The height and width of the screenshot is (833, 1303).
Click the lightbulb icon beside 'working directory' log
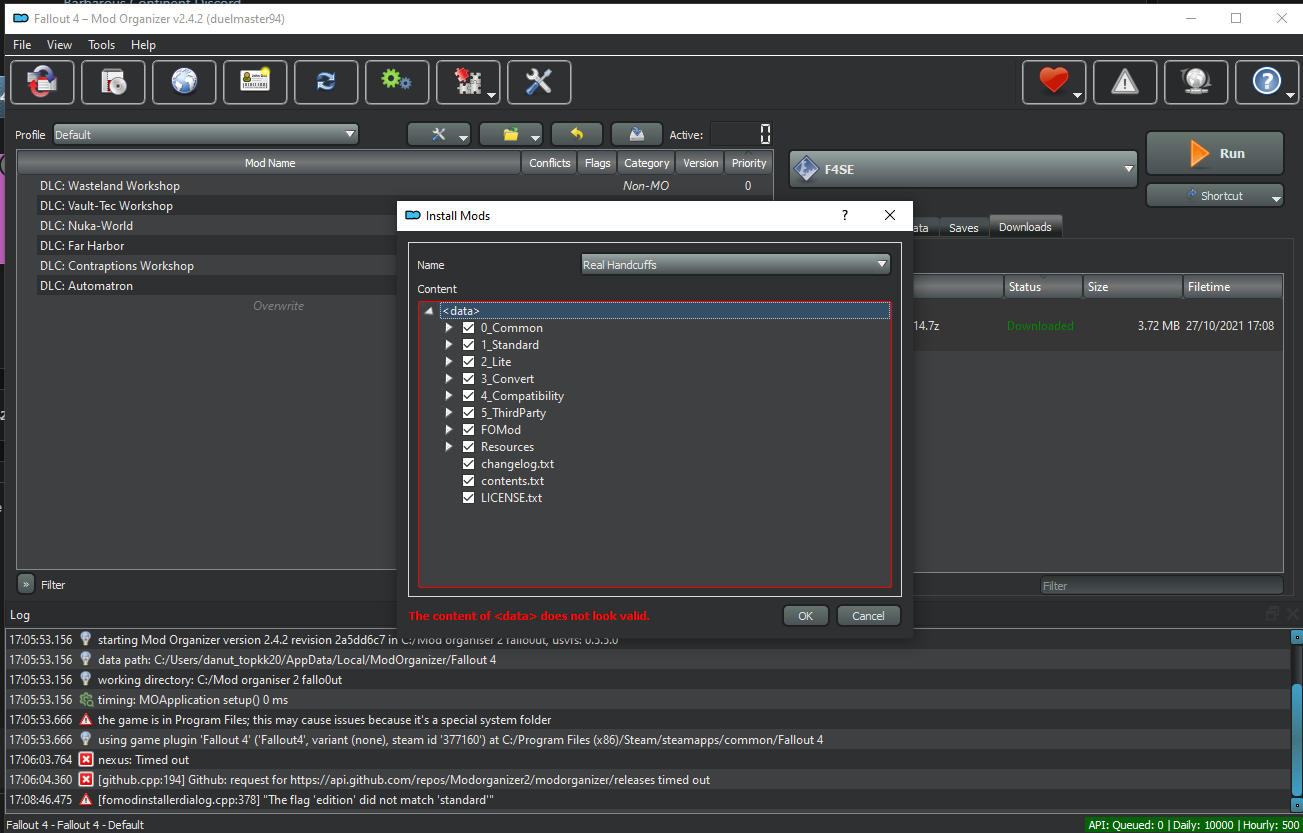coord(86,680)
